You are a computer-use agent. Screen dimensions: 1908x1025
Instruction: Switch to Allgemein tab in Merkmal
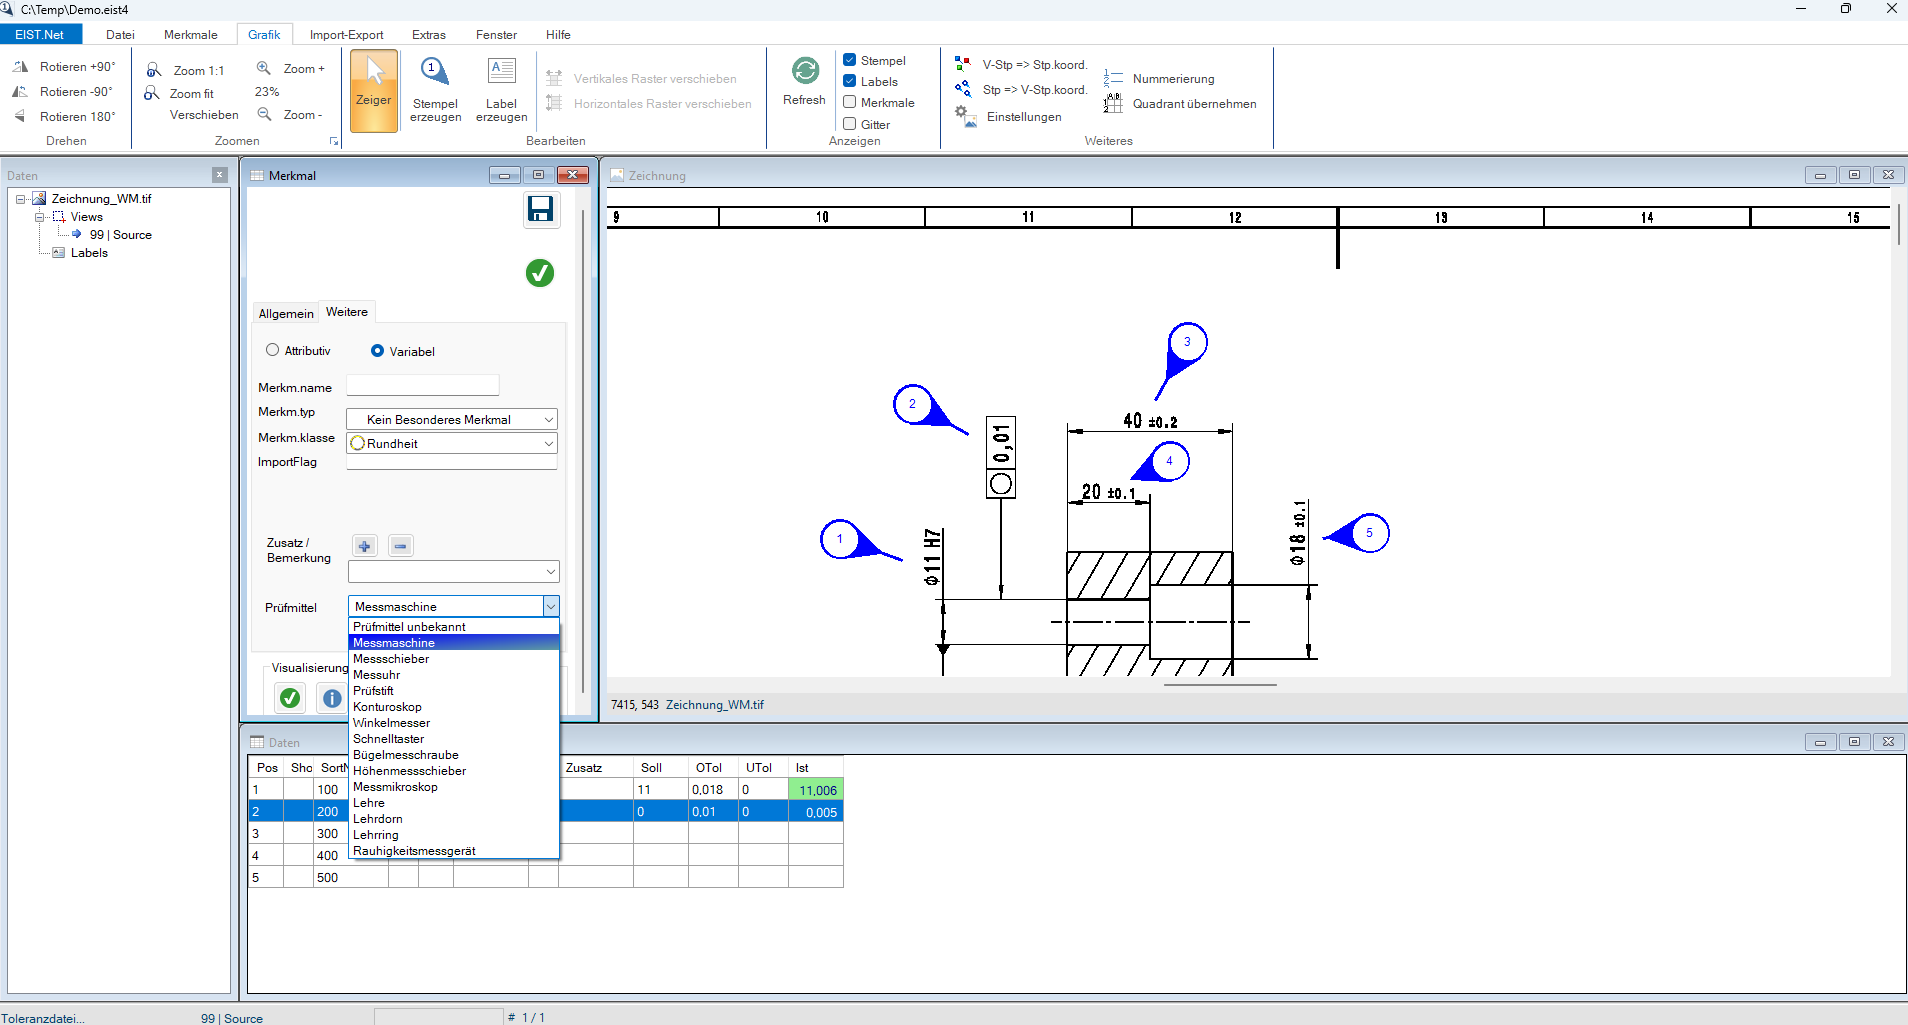tap(286, 313)
